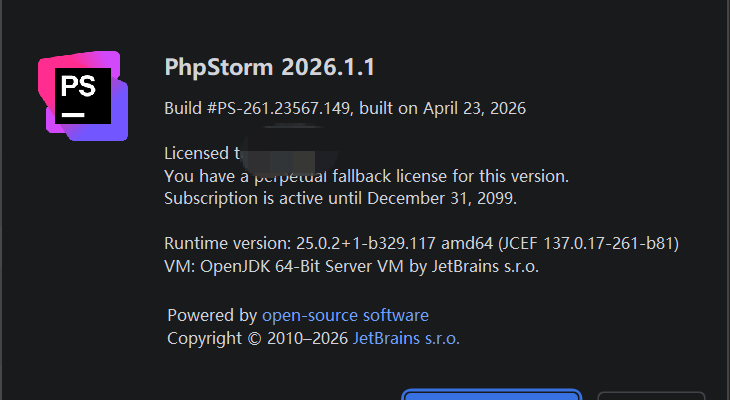
Task: Click the 'Powered by' text
Action: point(212,315)
